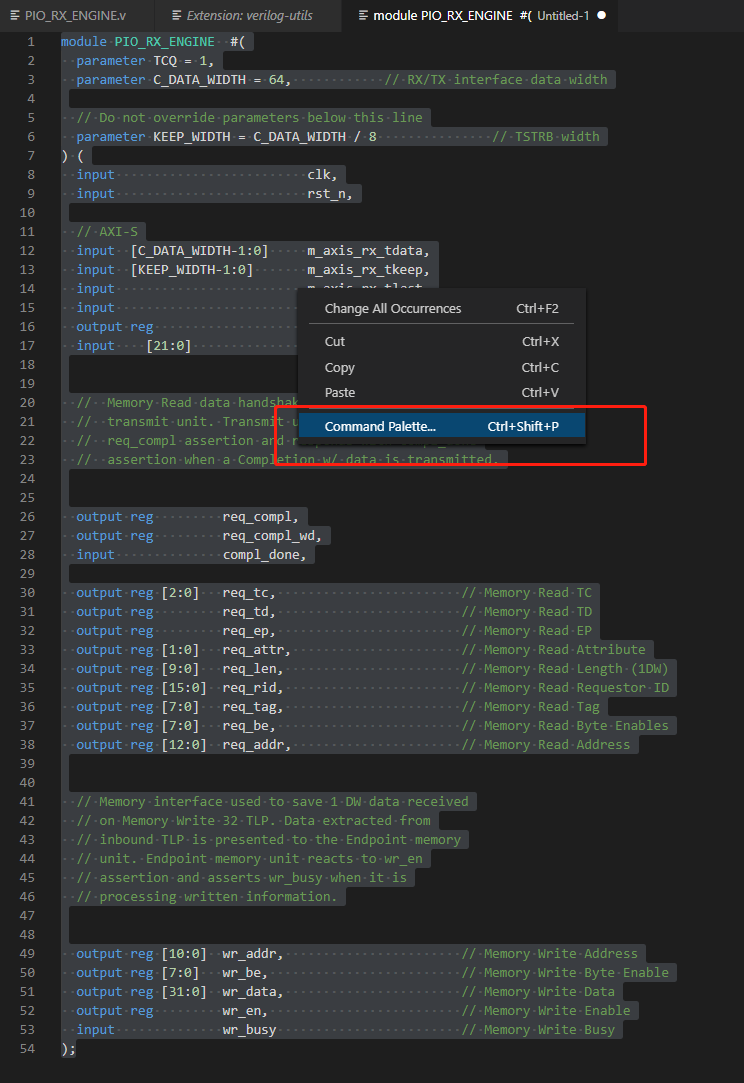Click 'compl_done,' on line 28
The image size is (744, 1083).
point(265,555)
